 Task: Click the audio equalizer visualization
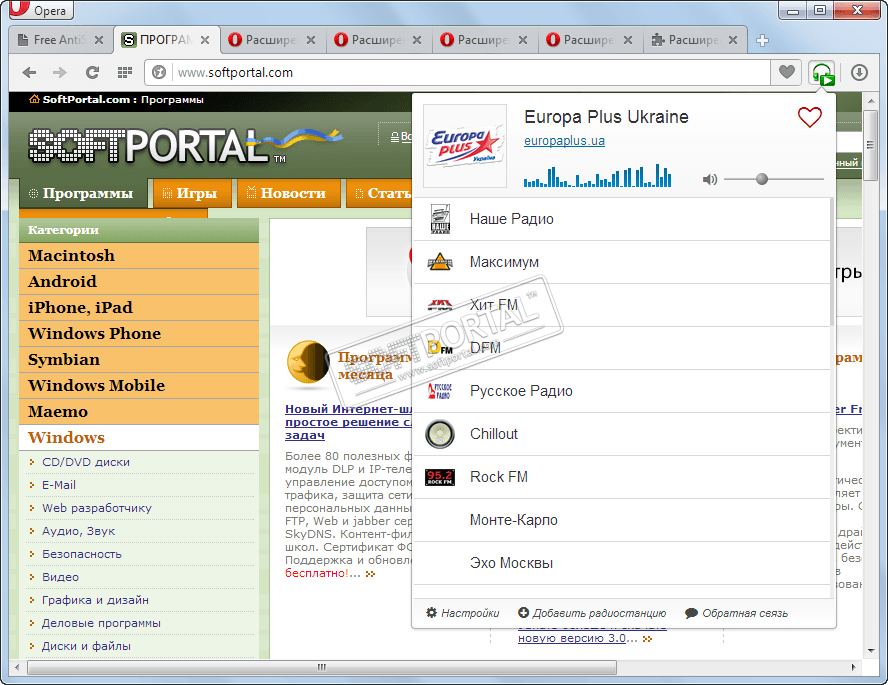coord(597,176)
